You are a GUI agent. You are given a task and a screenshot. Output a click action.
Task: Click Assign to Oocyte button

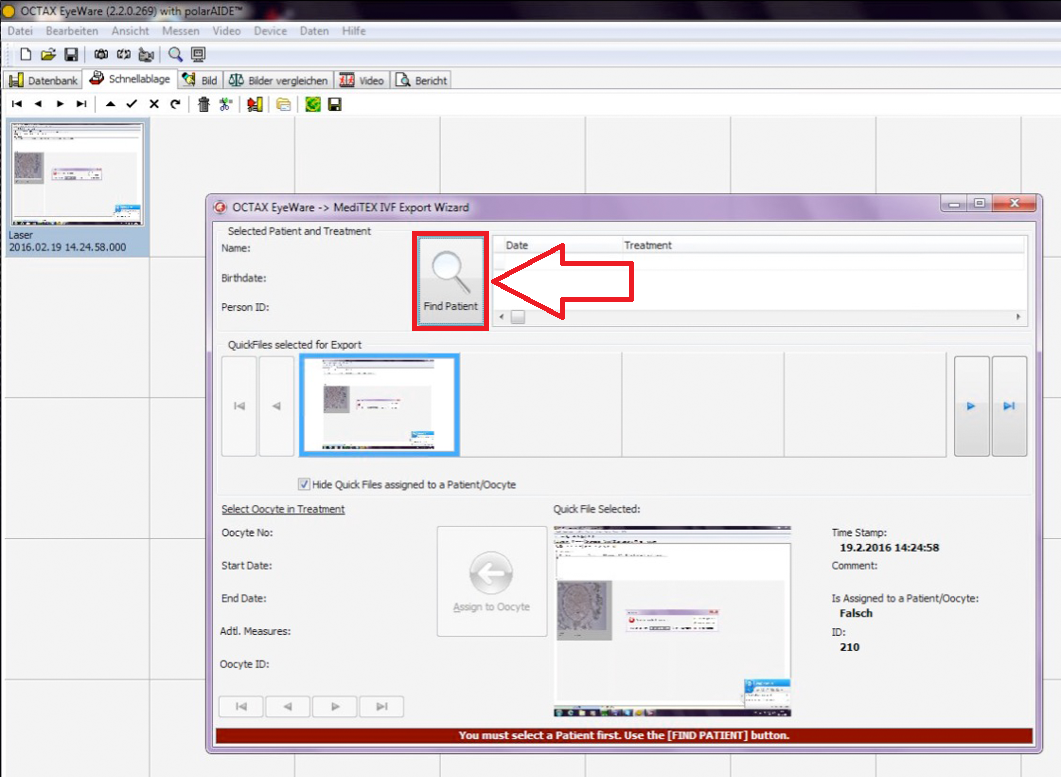pyautogui.click(x=492, y=581)
